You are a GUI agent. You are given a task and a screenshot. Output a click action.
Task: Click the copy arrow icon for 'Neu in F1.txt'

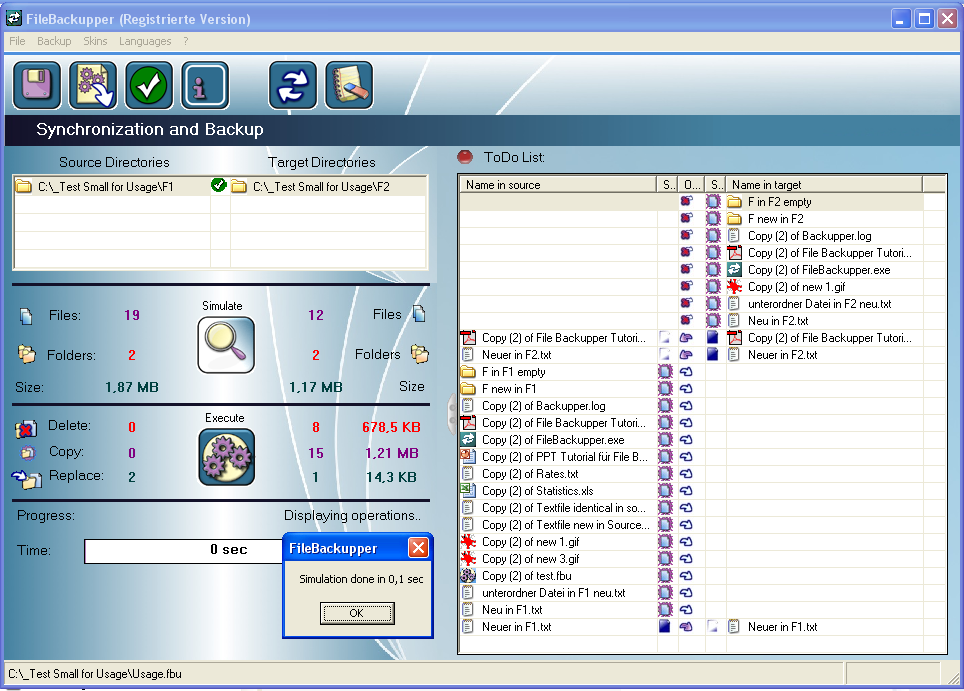[x=687, y=610]
